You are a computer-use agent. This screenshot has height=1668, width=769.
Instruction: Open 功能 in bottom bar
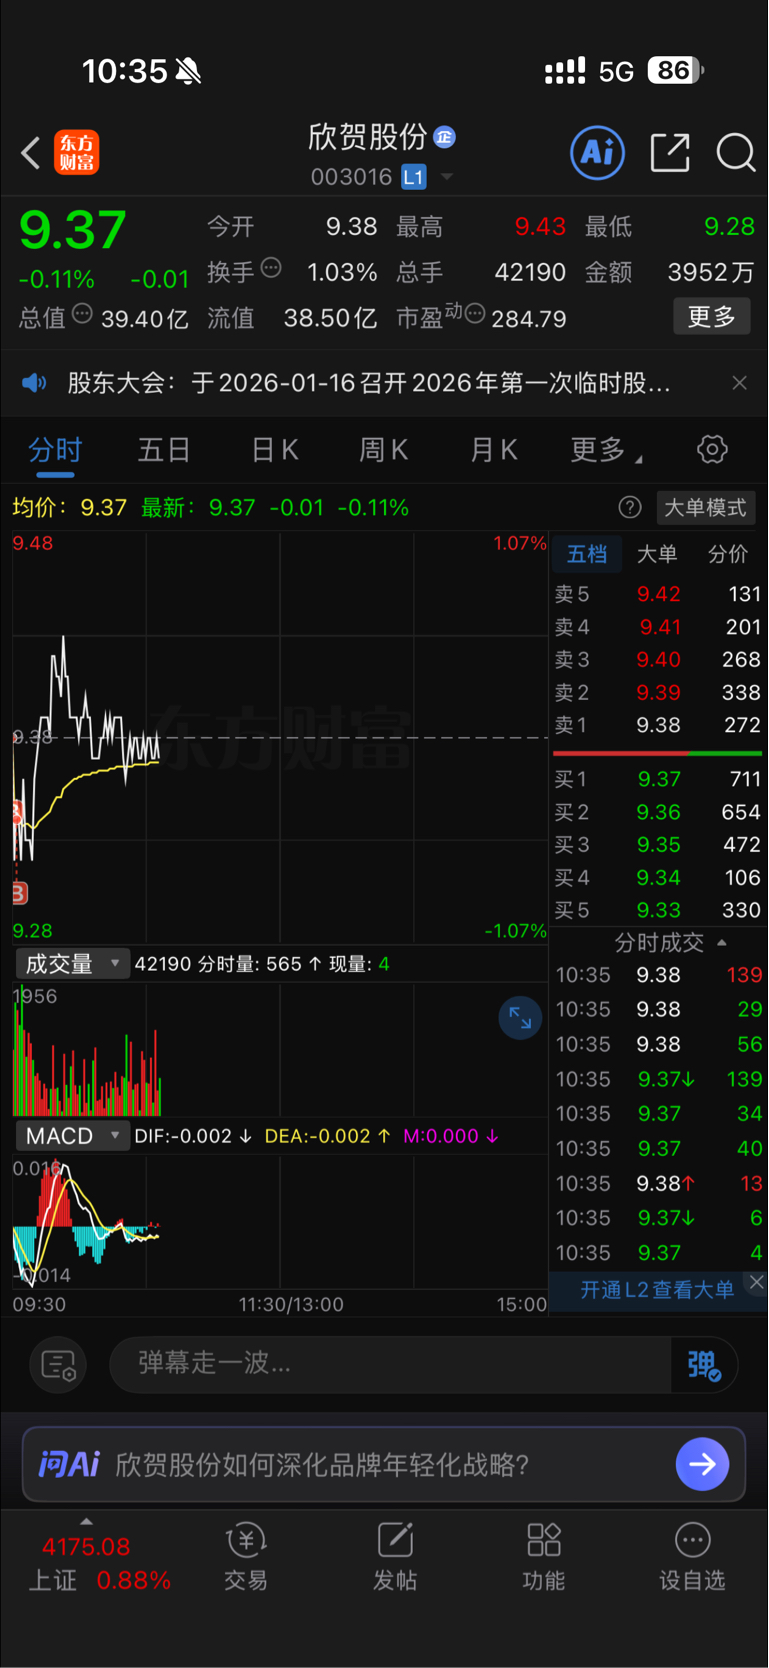coord(544,1557)
